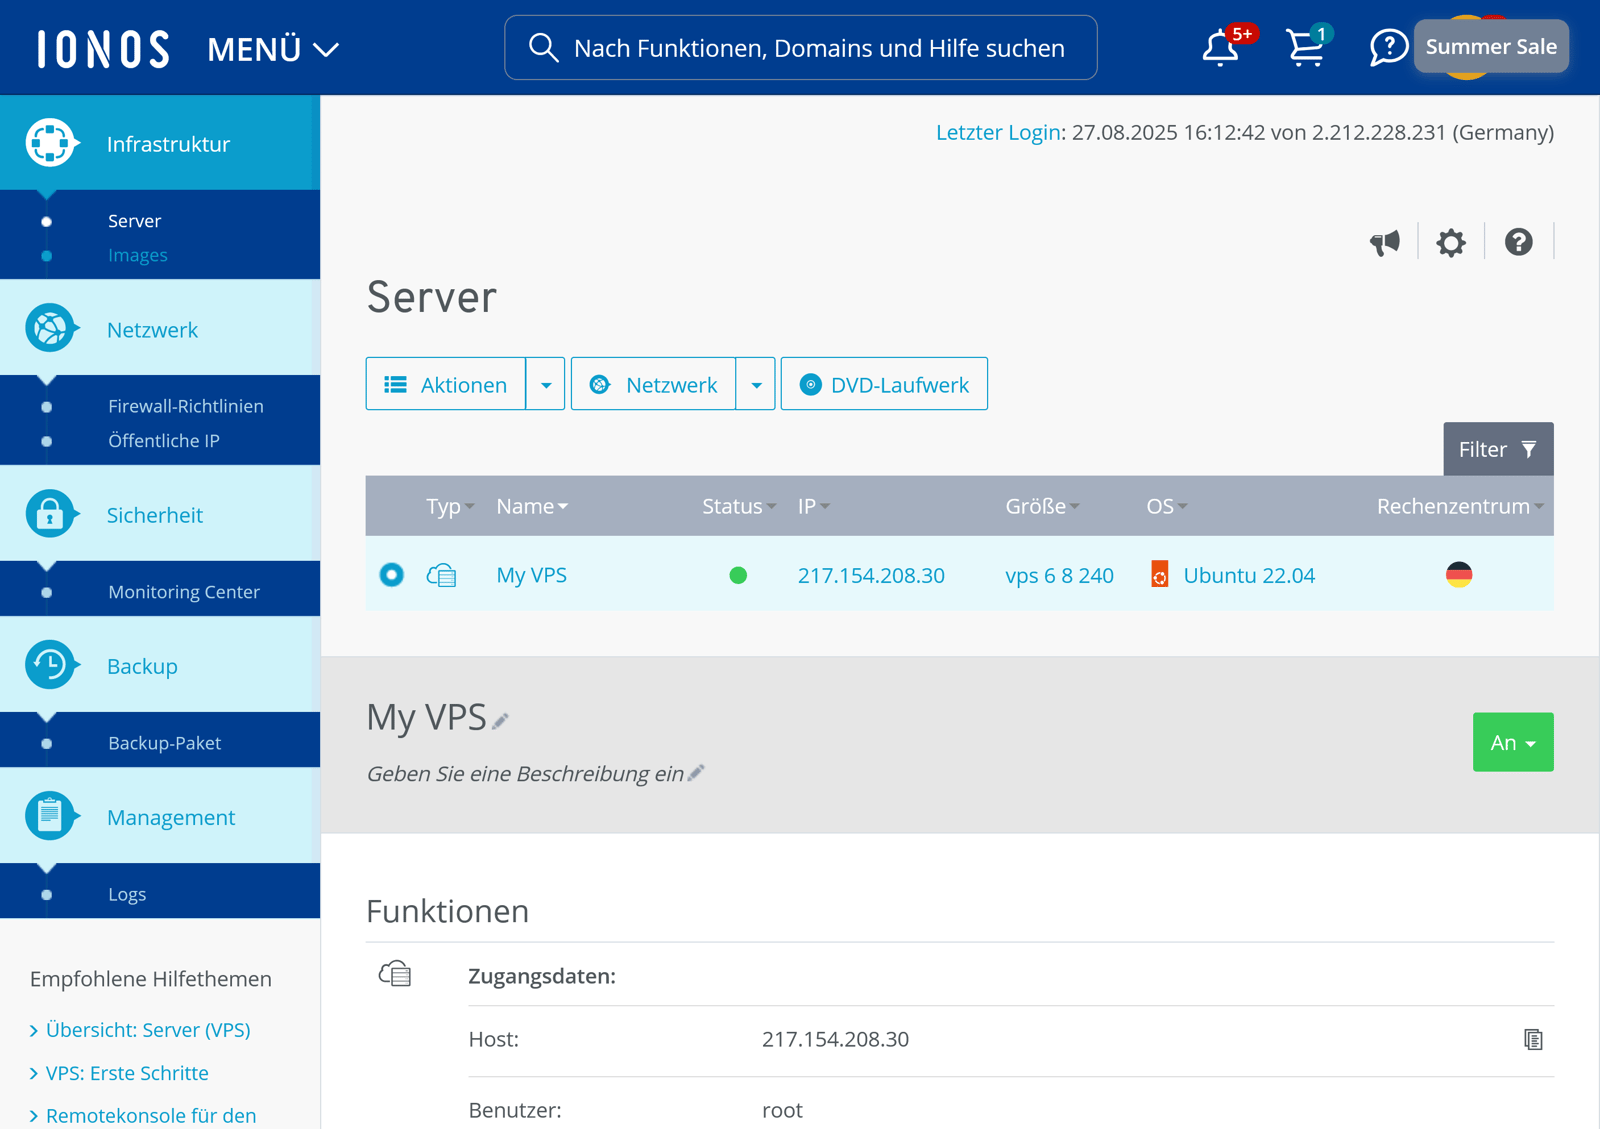This screenshot has height=1129, width=1600.
Task: Type in the search field at the top
Action: [x=800, y=47]
